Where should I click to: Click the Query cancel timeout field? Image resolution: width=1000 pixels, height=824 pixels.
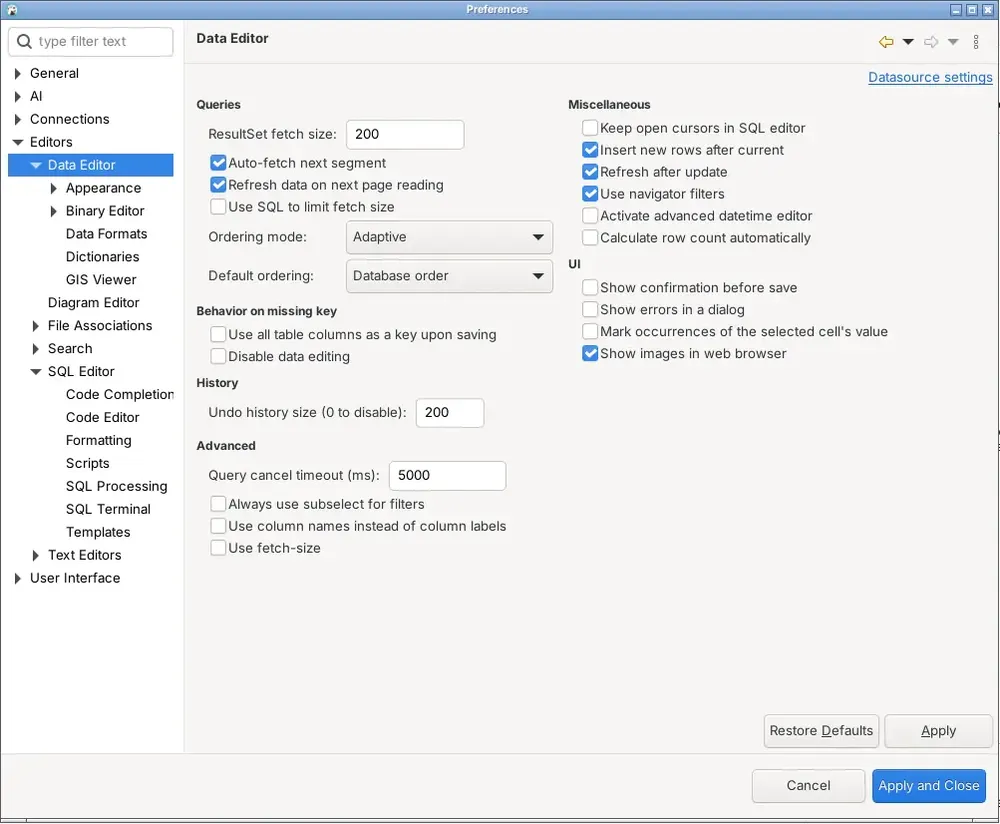tap(447, 476)
